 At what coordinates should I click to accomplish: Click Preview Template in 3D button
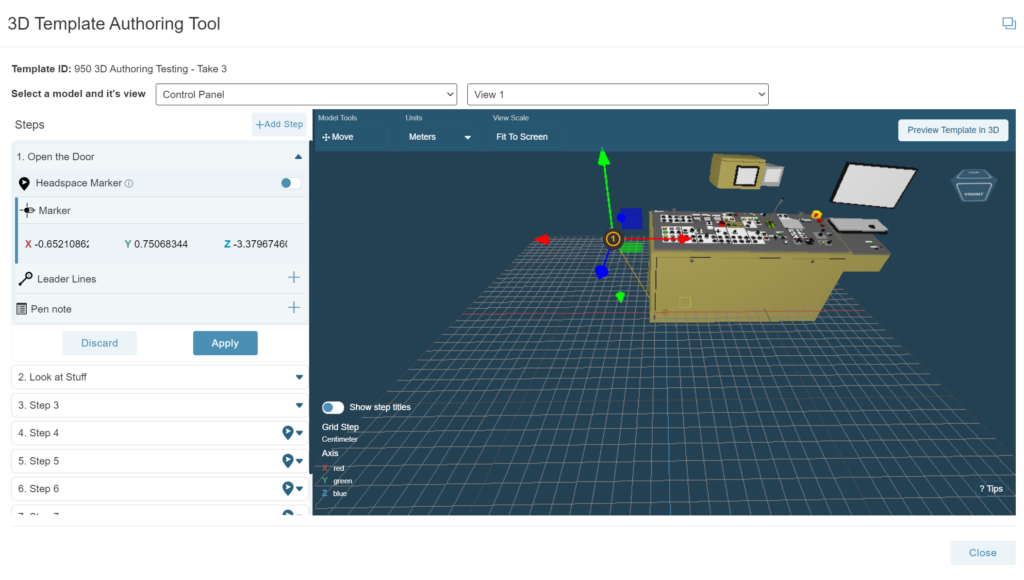953,130
